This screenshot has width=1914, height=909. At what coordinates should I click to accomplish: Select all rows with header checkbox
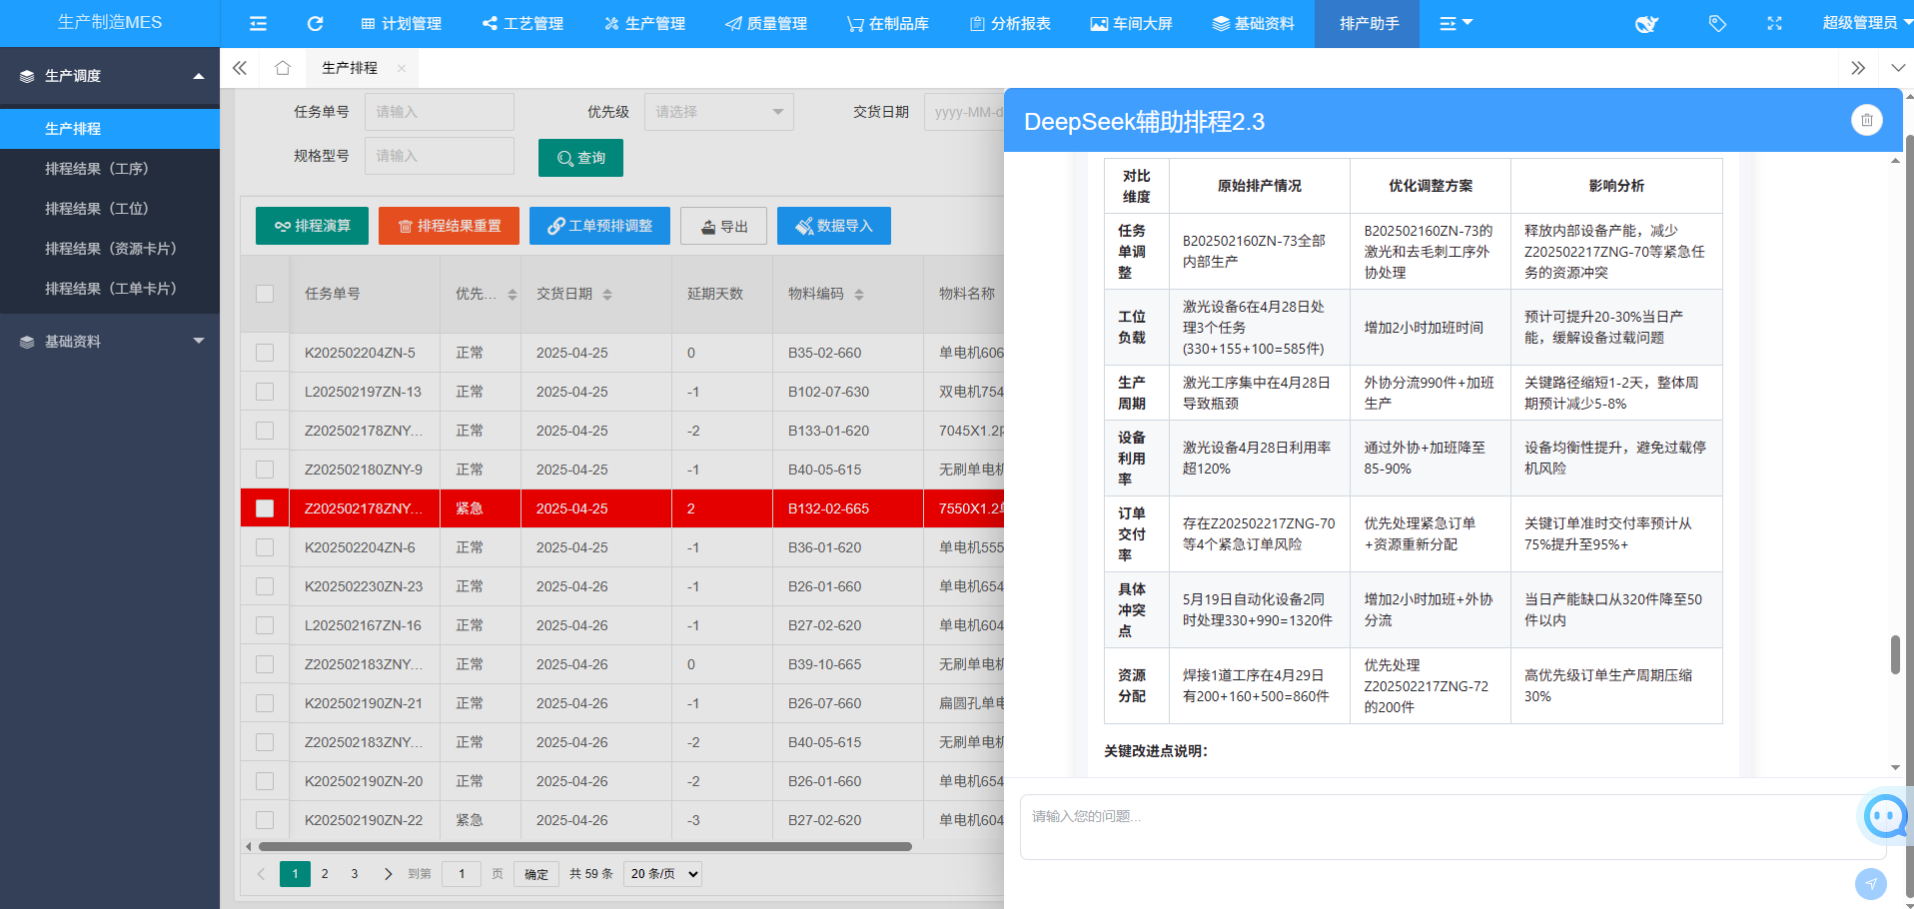coord(265,294)
